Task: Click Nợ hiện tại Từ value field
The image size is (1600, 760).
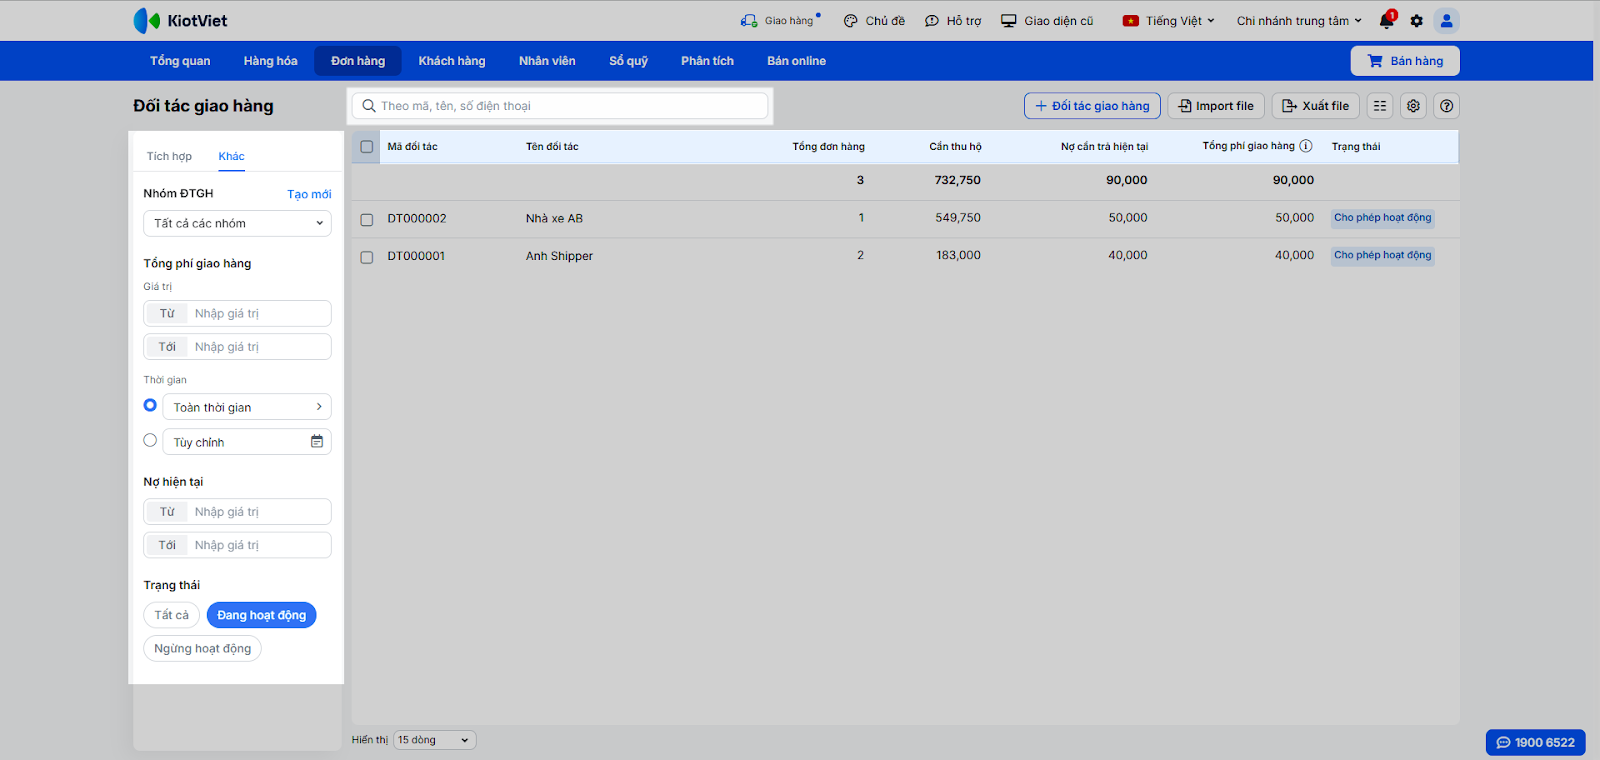Action: coord(237,511)
